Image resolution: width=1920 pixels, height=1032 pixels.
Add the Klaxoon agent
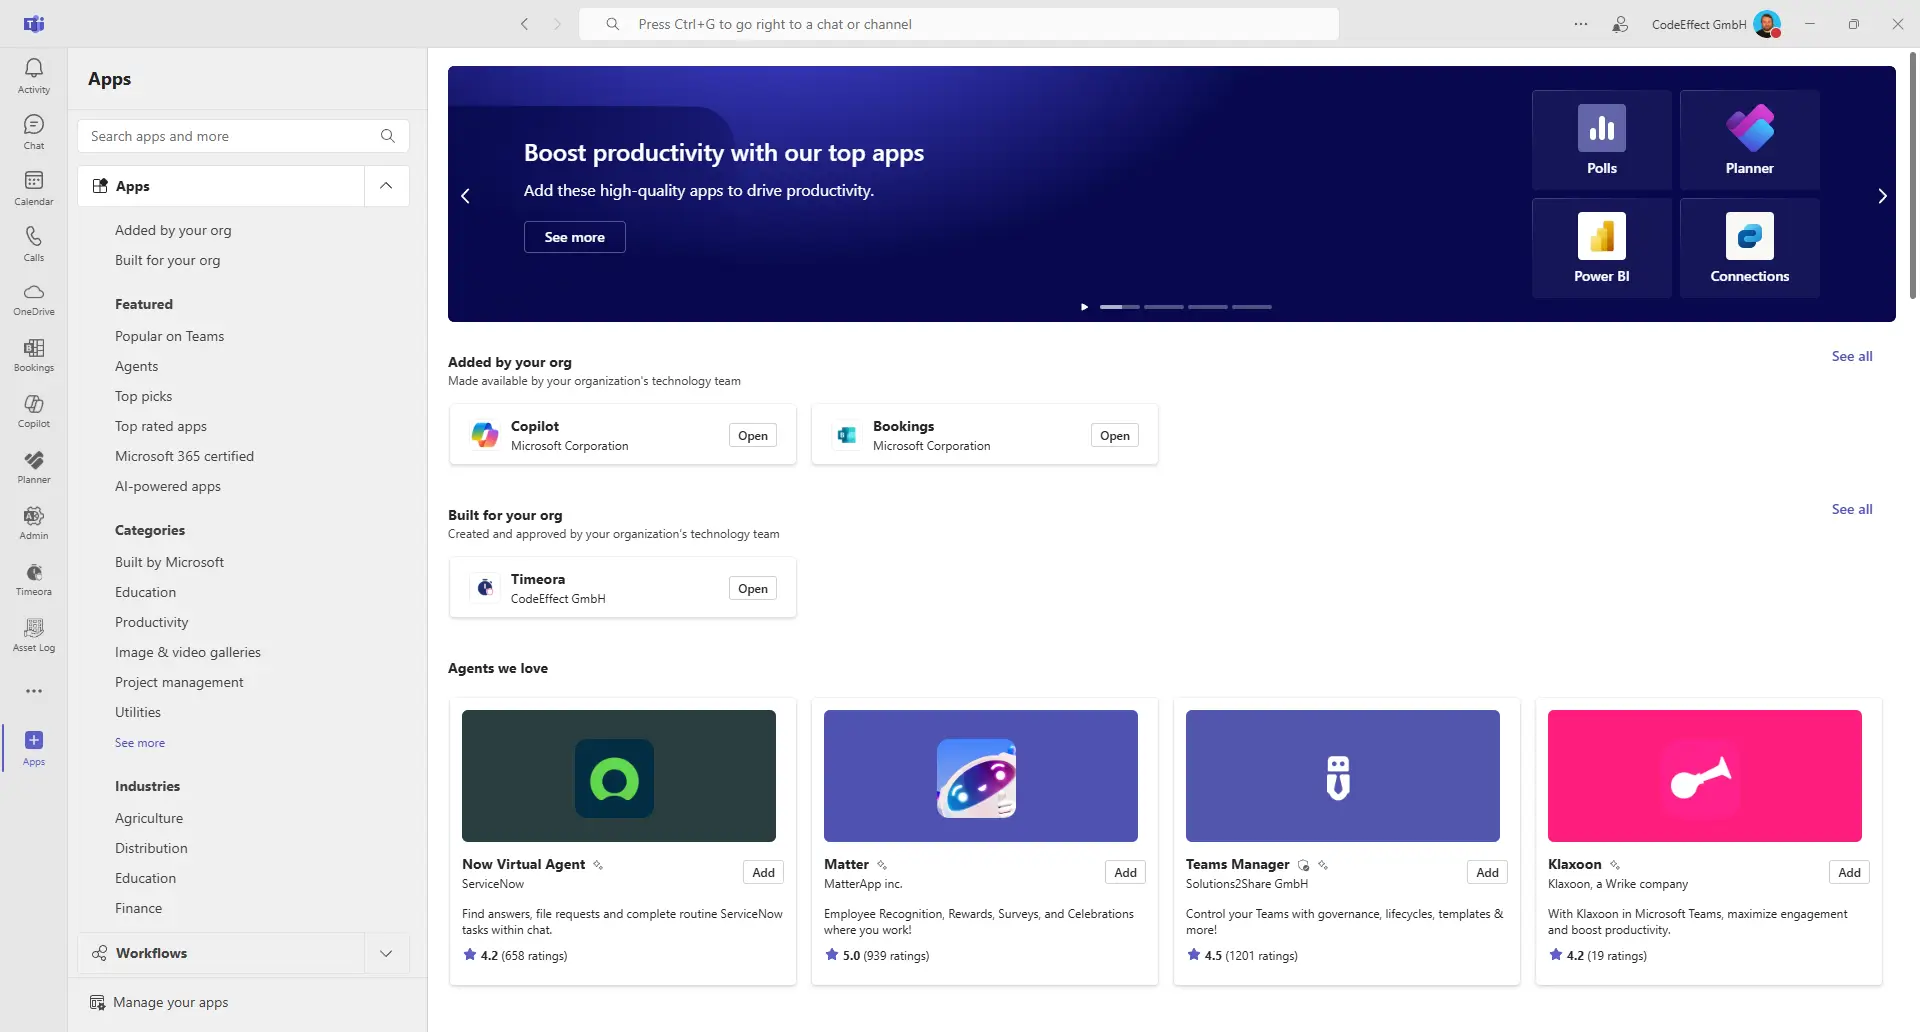click(1850, 872)
